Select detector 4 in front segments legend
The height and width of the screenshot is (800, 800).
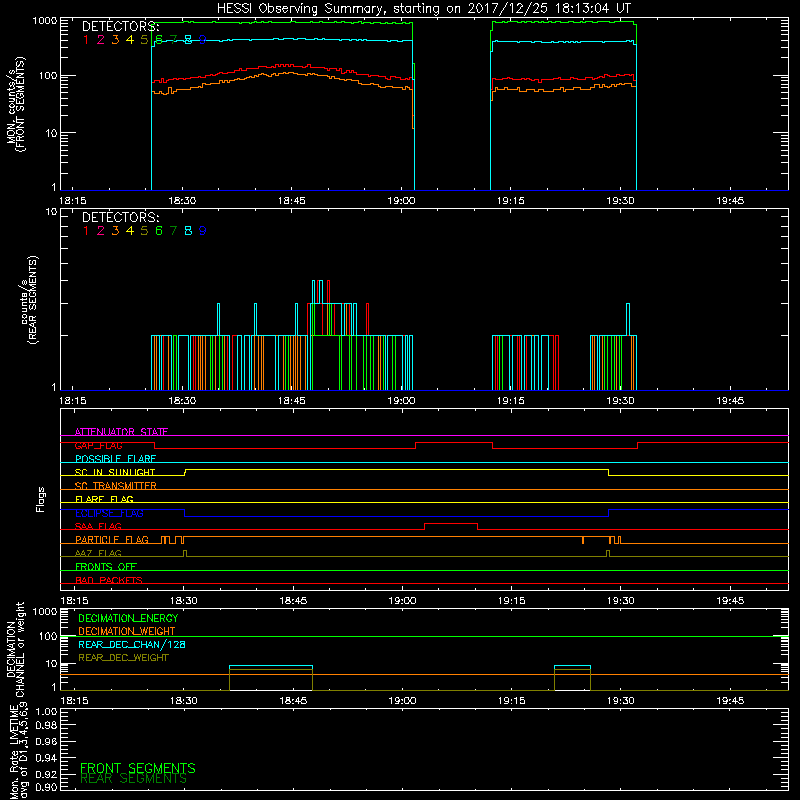point(130,40)
